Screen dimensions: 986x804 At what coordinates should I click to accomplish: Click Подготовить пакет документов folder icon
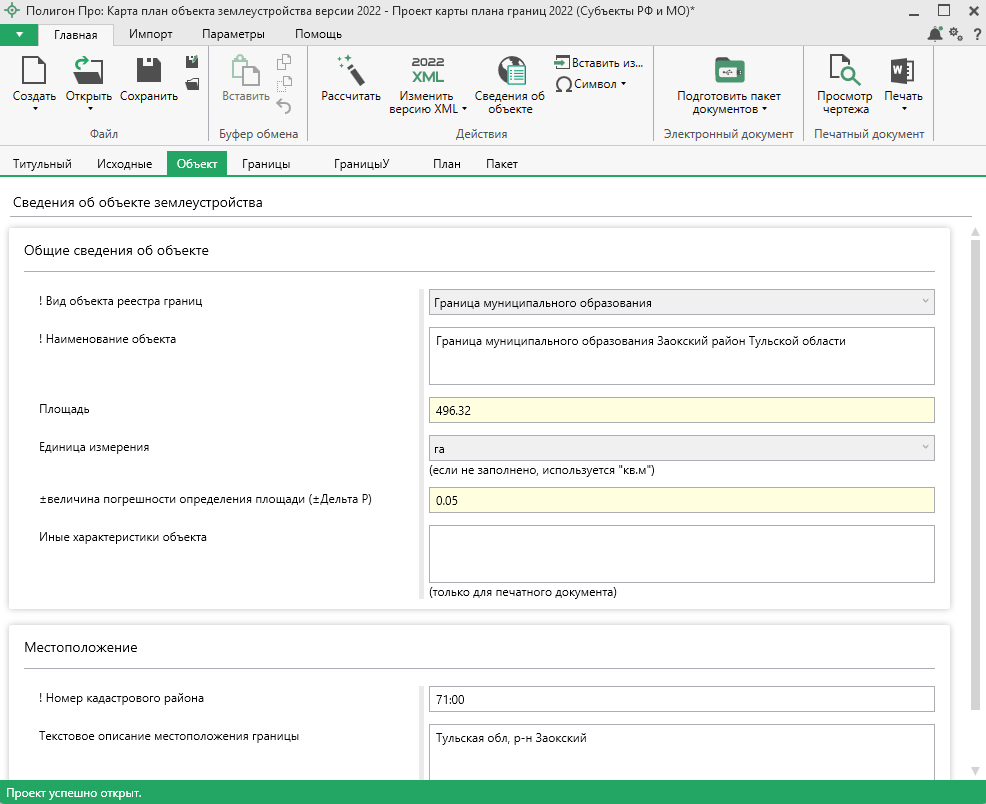pyautogui.click(x=728, y=71)
